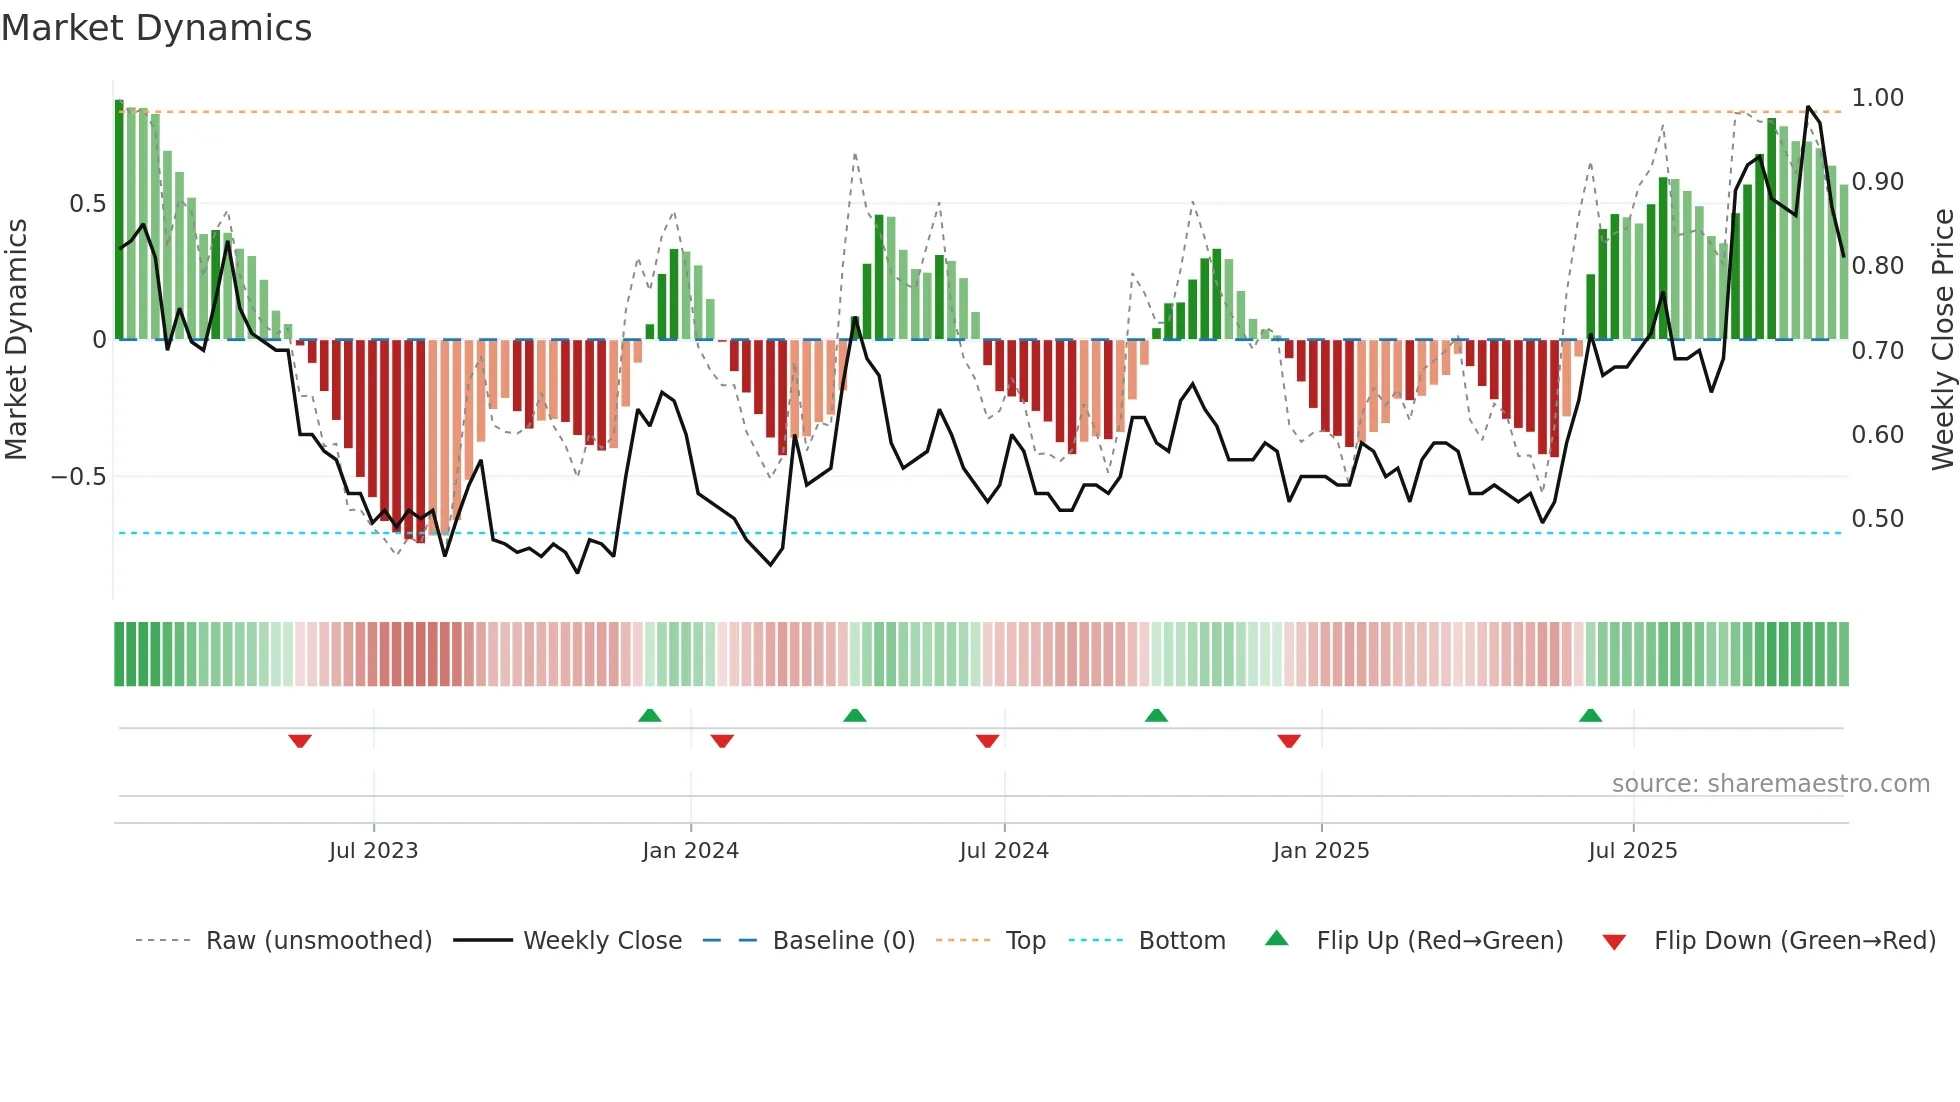Select the flip-up marker just before Jul 2025

(1590, 715)
